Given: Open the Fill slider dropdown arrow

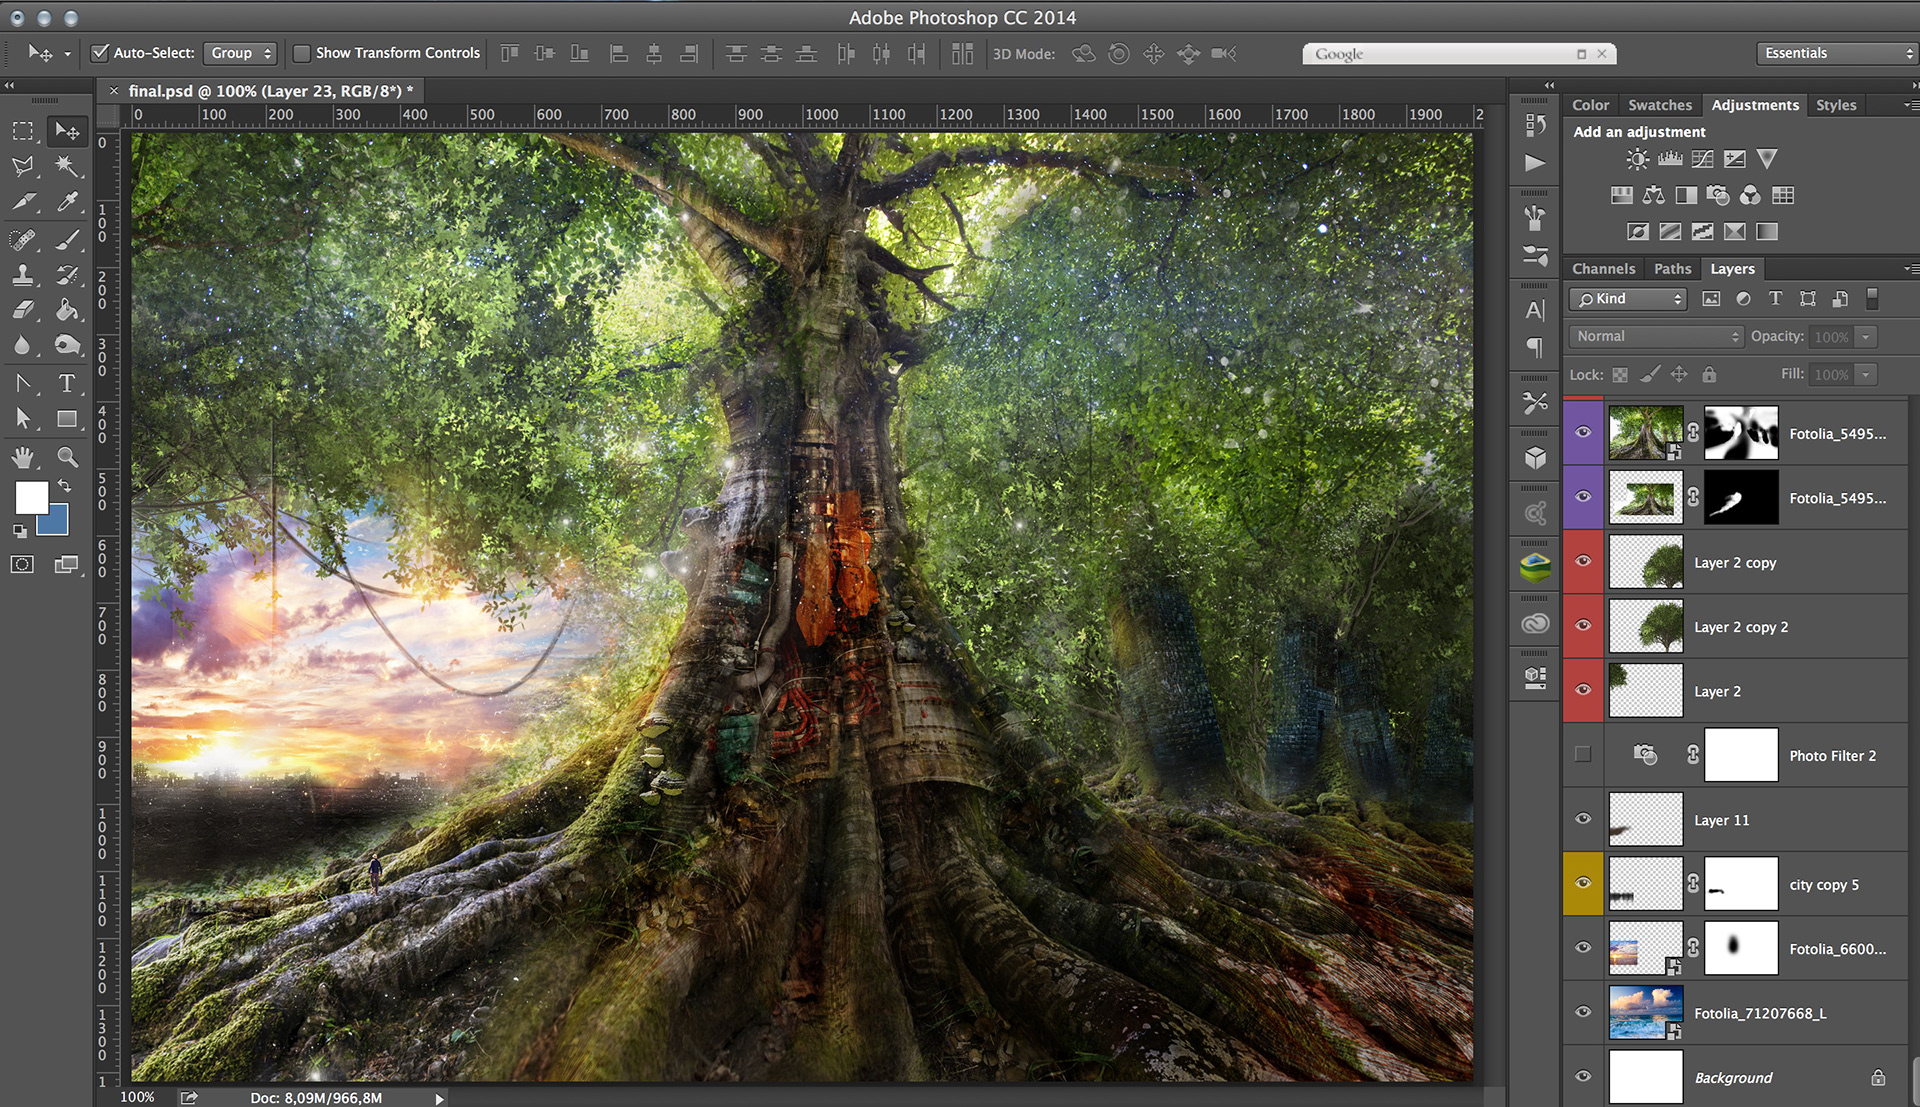Looking at the screenshot, I should (x=1866, y=375).
